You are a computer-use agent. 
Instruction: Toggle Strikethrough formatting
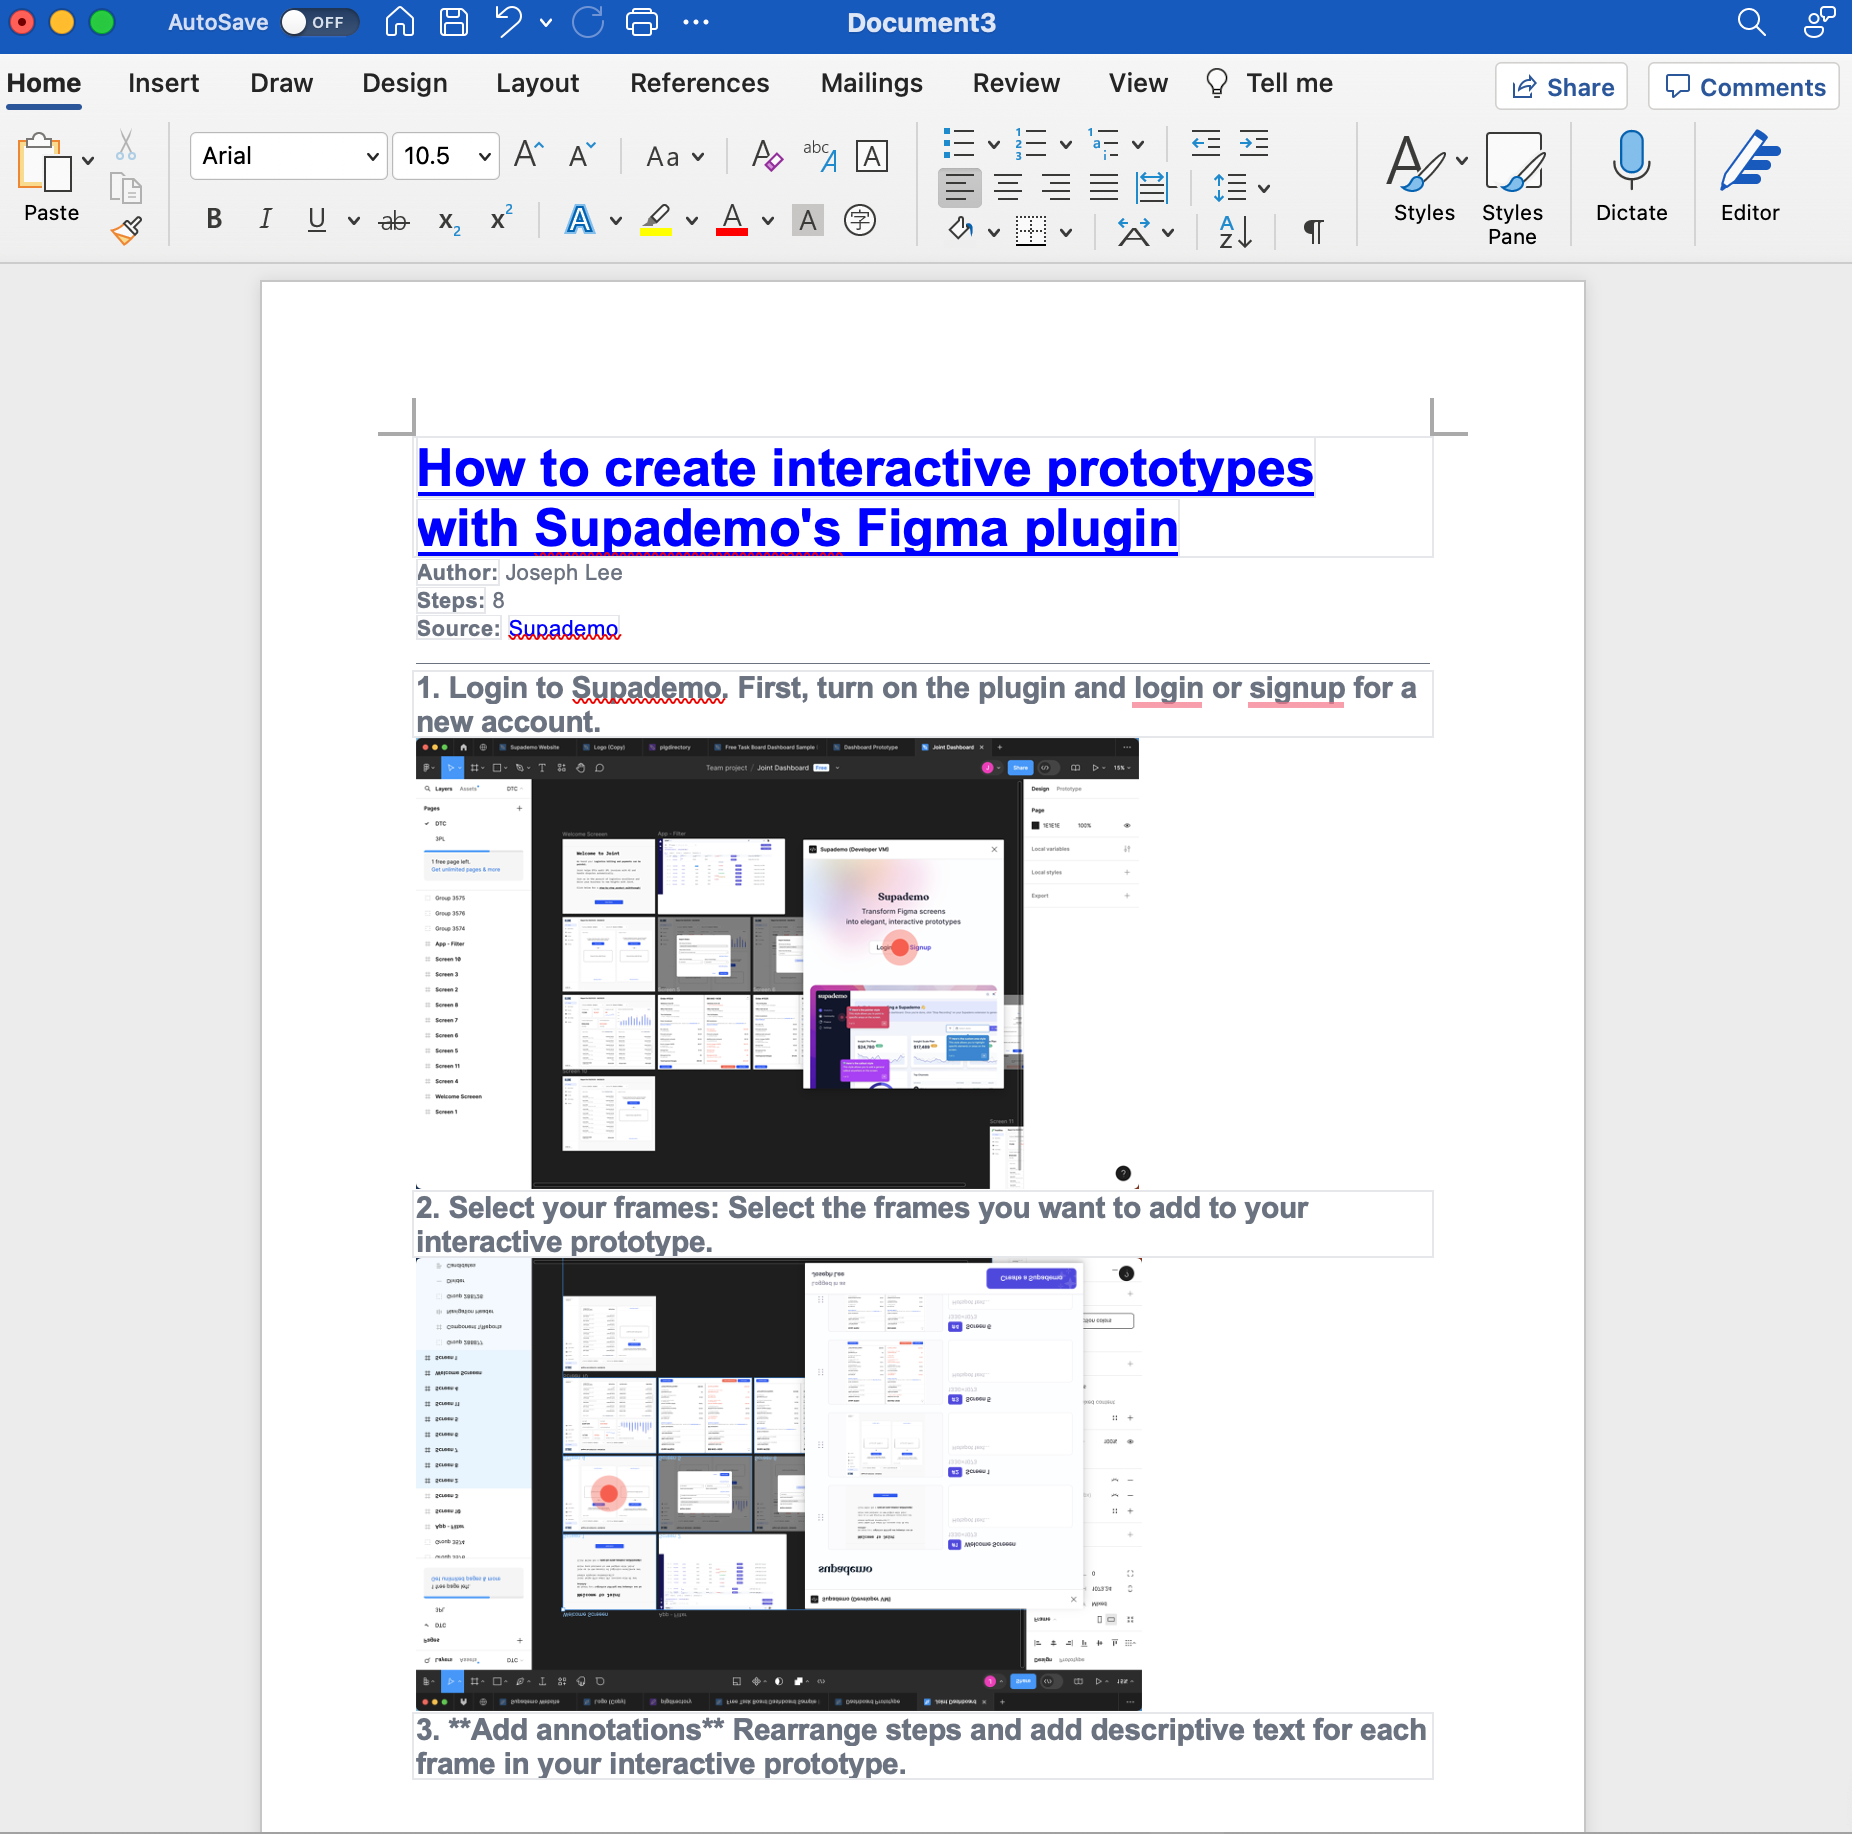(x=394, y=221)
